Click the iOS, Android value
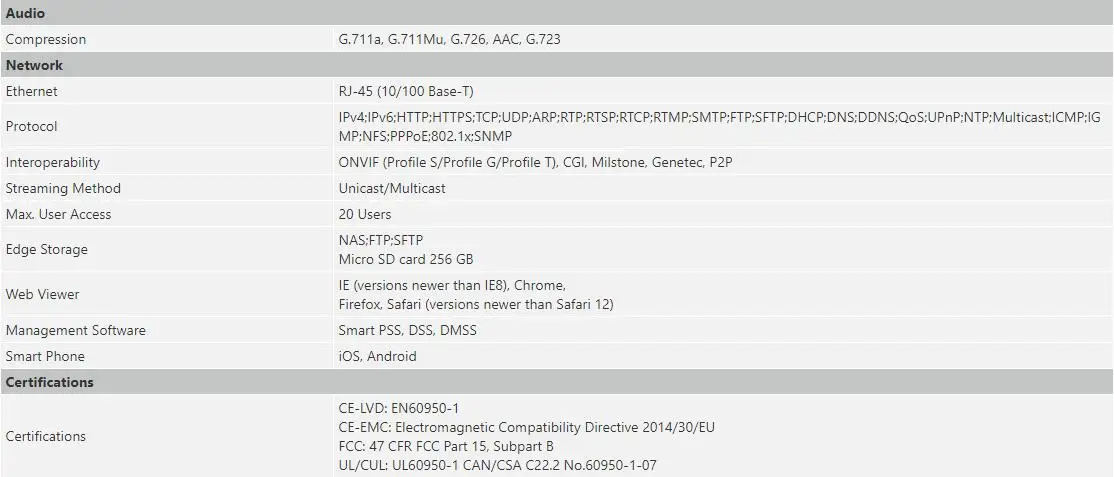1114x477 pixels. click(x=377, y=356)
